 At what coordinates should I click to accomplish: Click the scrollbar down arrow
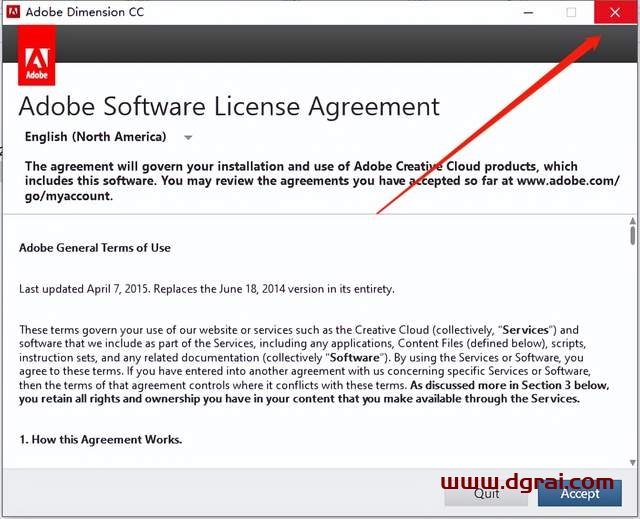[x=632, y=462]
